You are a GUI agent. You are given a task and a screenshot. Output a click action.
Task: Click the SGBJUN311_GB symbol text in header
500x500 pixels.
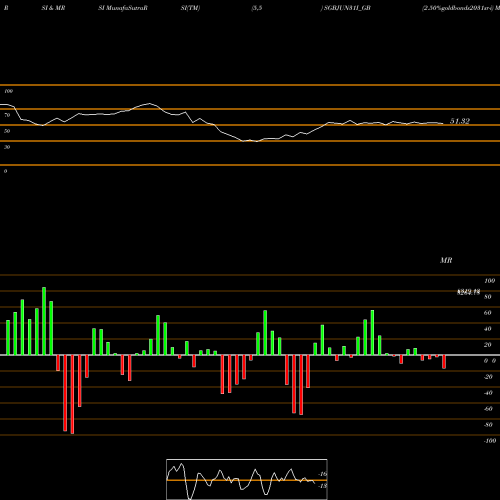point(347,8)
